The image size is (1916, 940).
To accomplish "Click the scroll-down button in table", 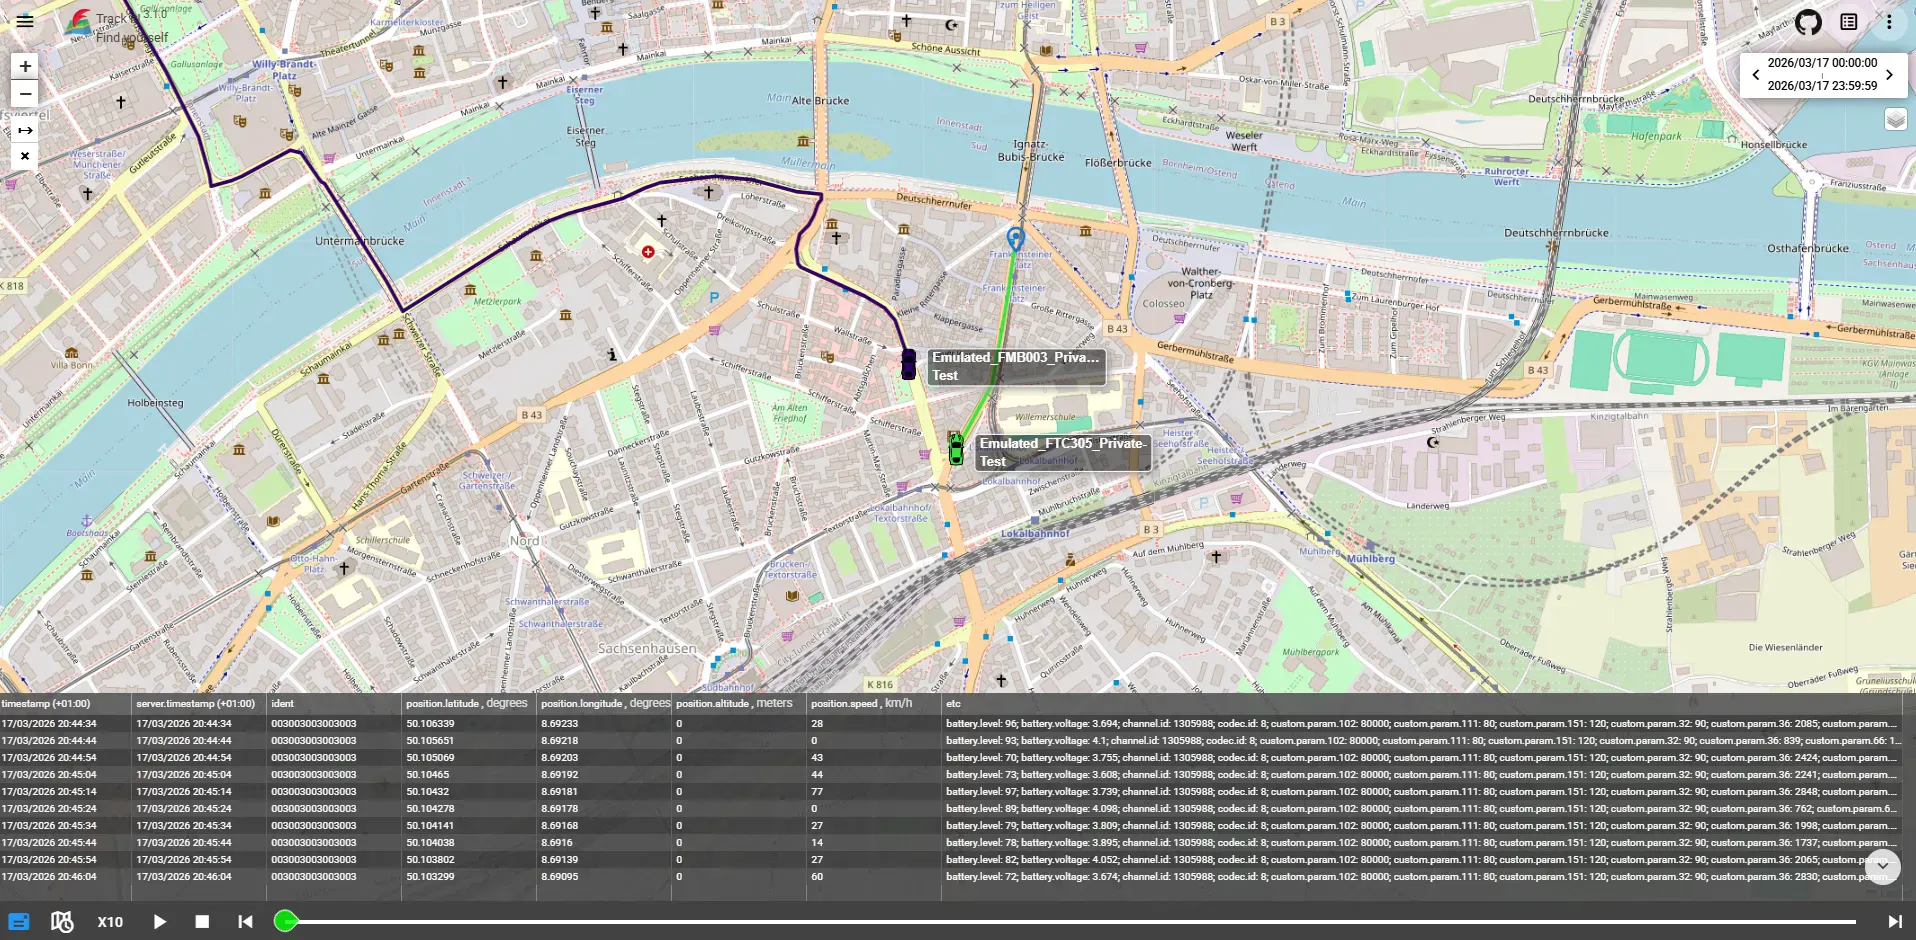I will 1882,866.
